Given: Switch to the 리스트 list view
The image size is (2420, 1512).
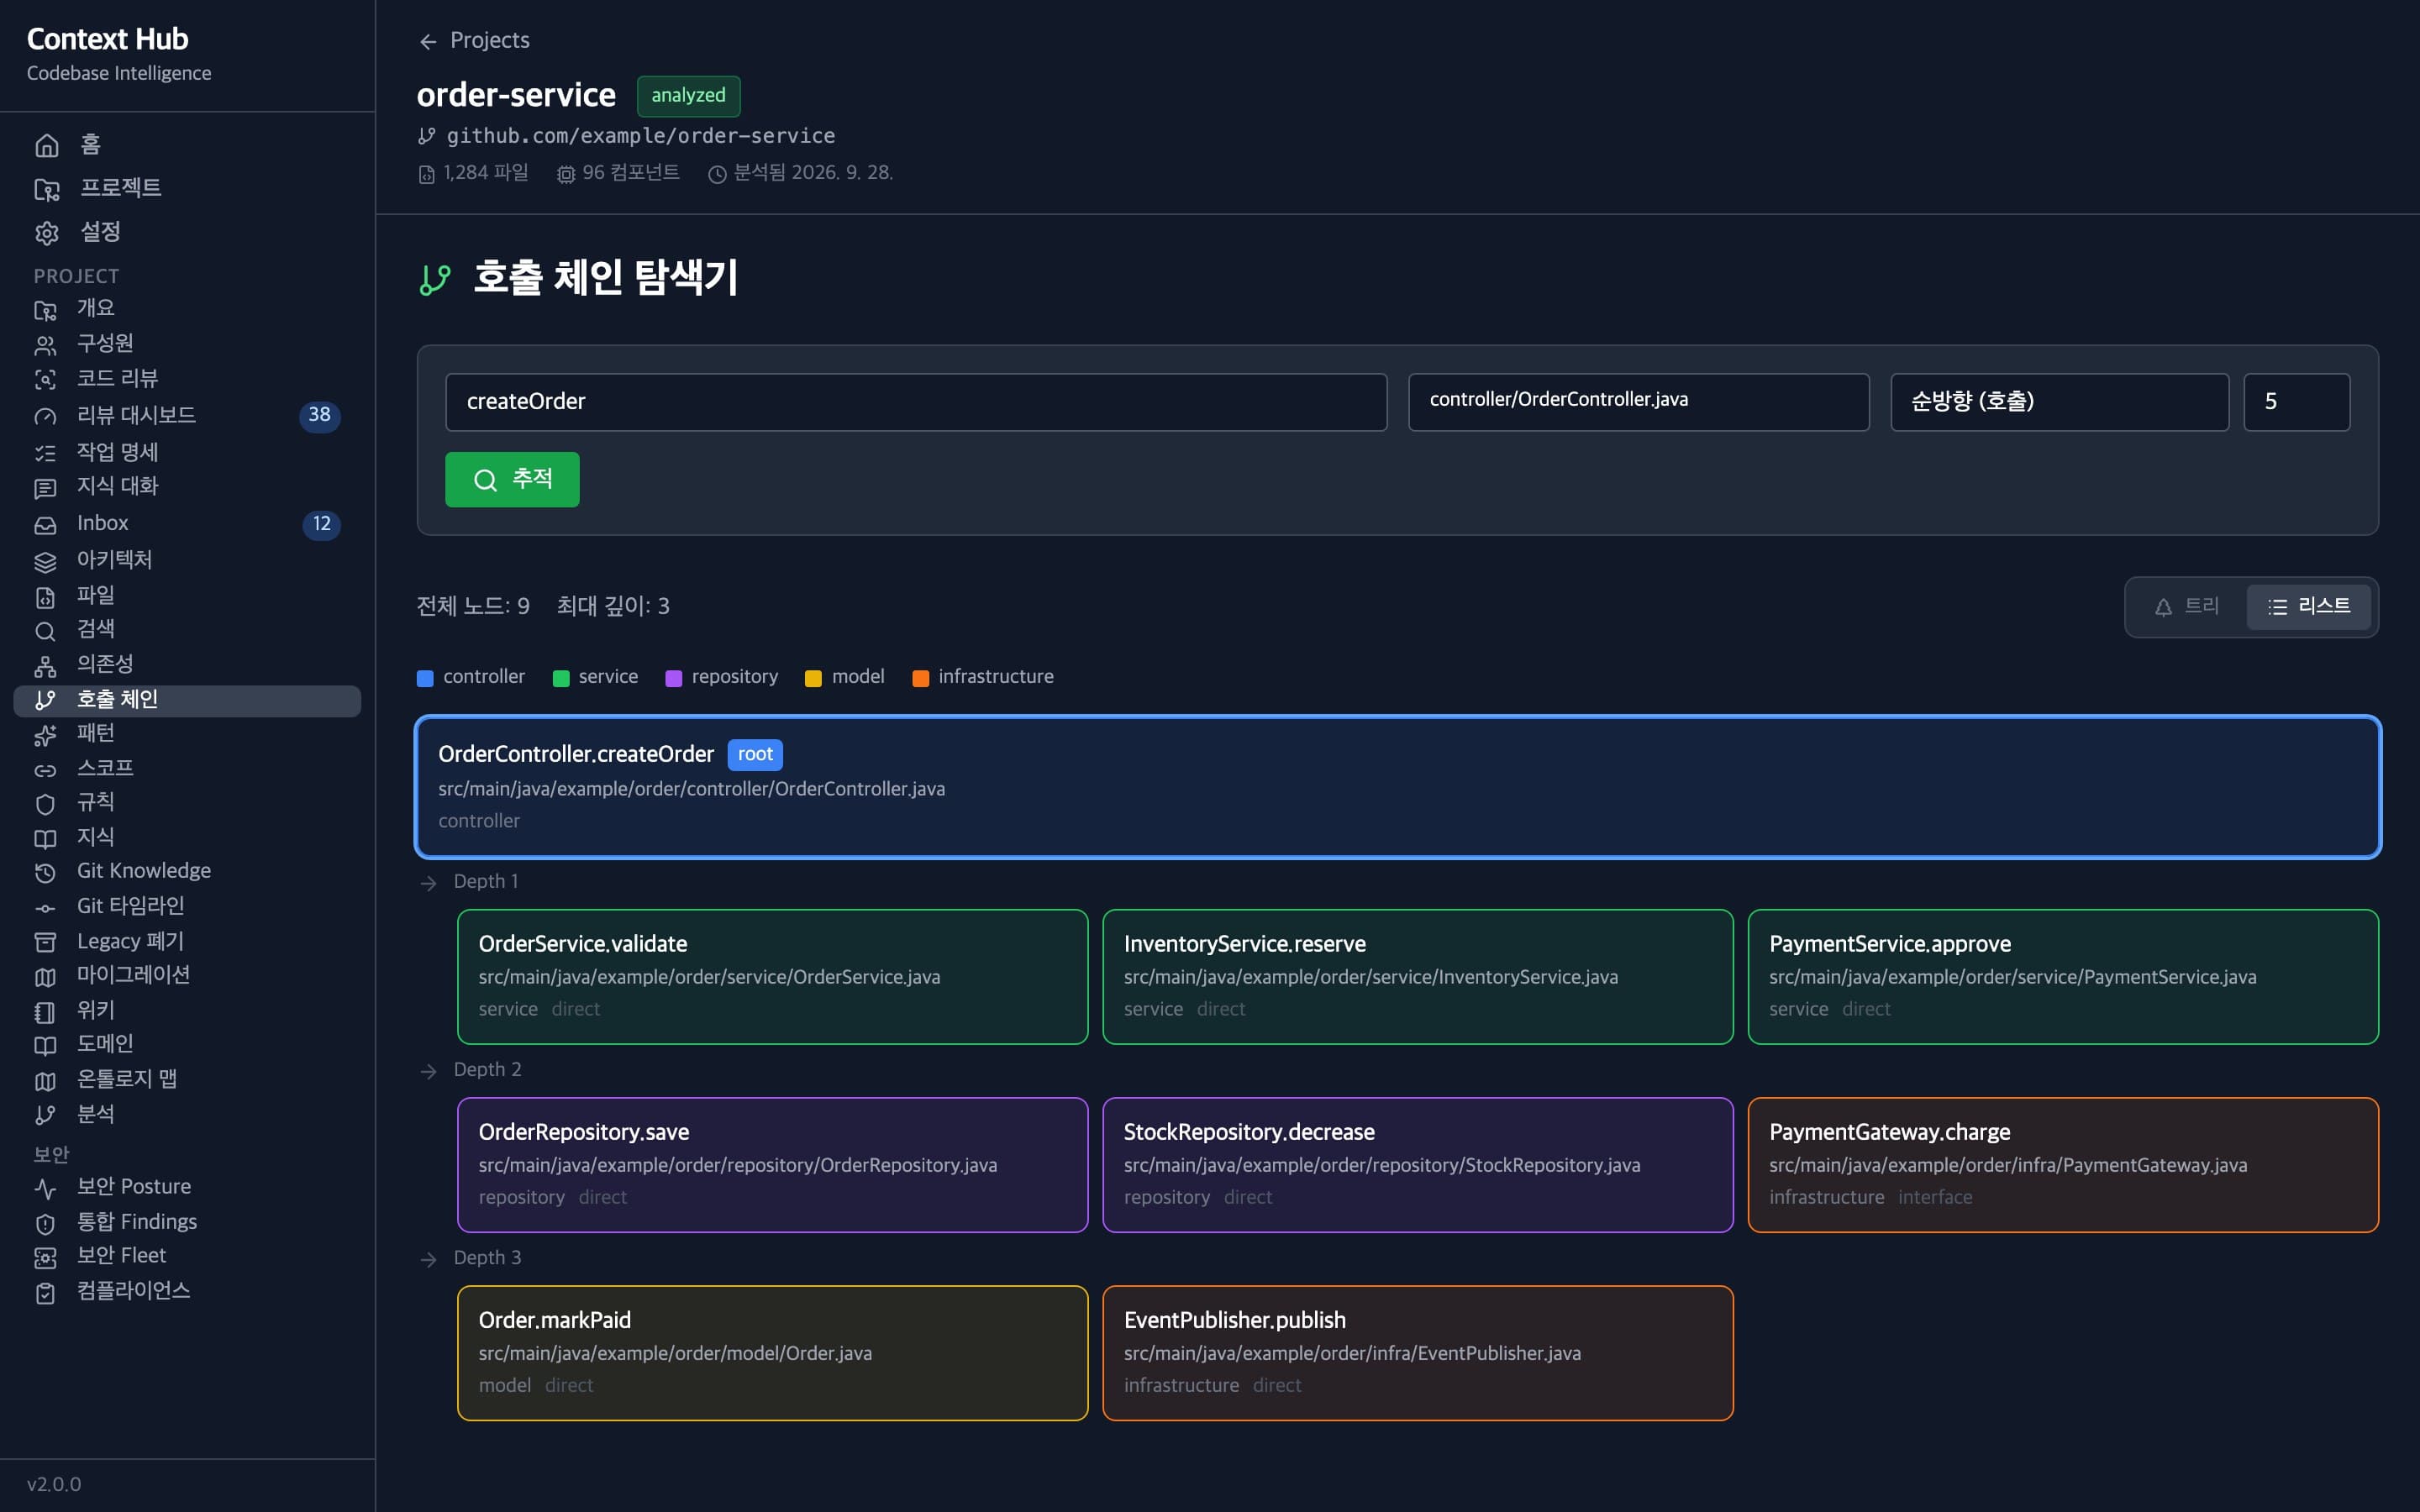Looking at the screenshot, I should [2309, 607].
